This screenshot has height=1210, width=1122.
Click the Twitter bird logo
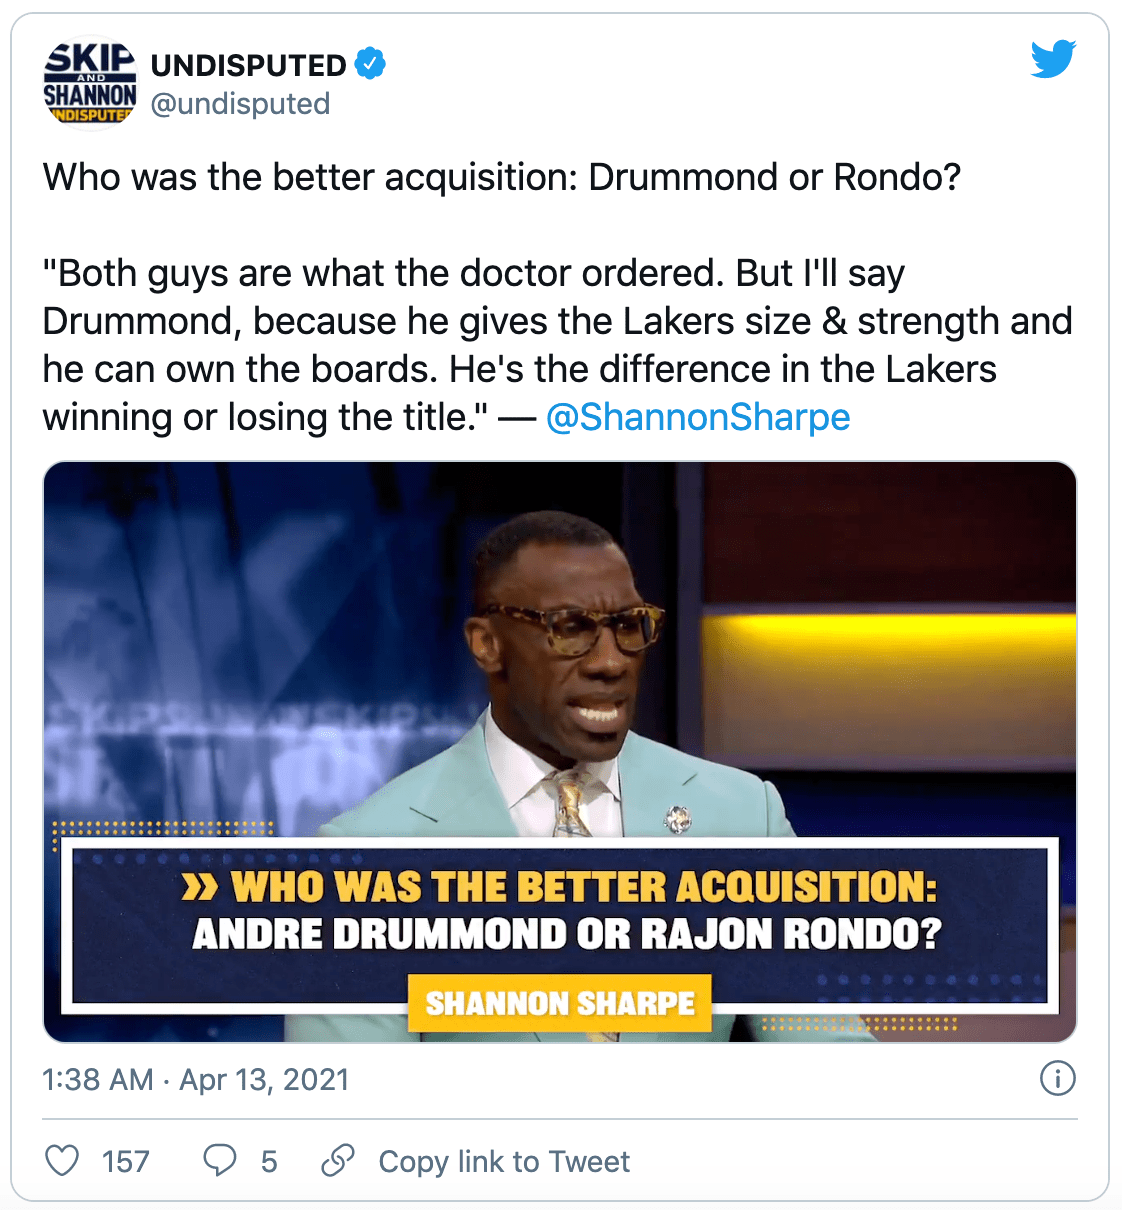pos(1053,59)
